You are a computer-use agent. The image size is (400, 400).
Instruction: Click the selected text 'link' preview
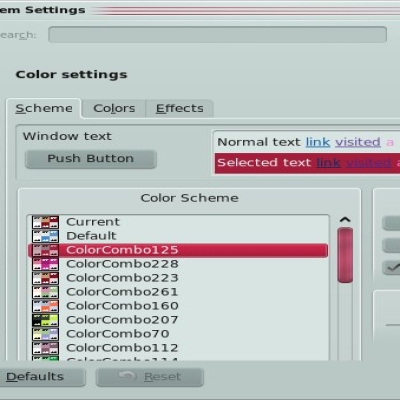coord(328,163)
